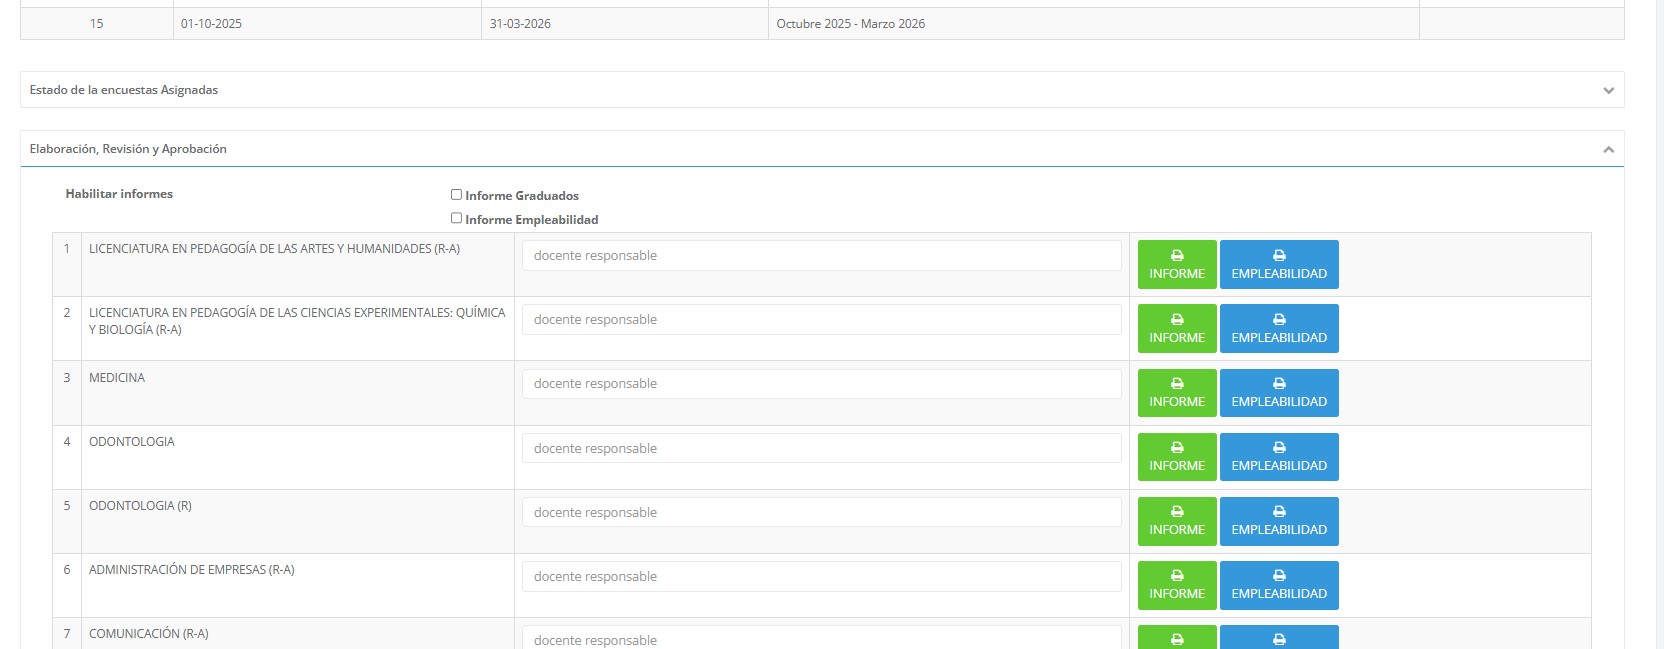Generate EMPLEABILIDAD for ODONTOLOGIA (R)
The image size is (1664, 649).
1279,521
